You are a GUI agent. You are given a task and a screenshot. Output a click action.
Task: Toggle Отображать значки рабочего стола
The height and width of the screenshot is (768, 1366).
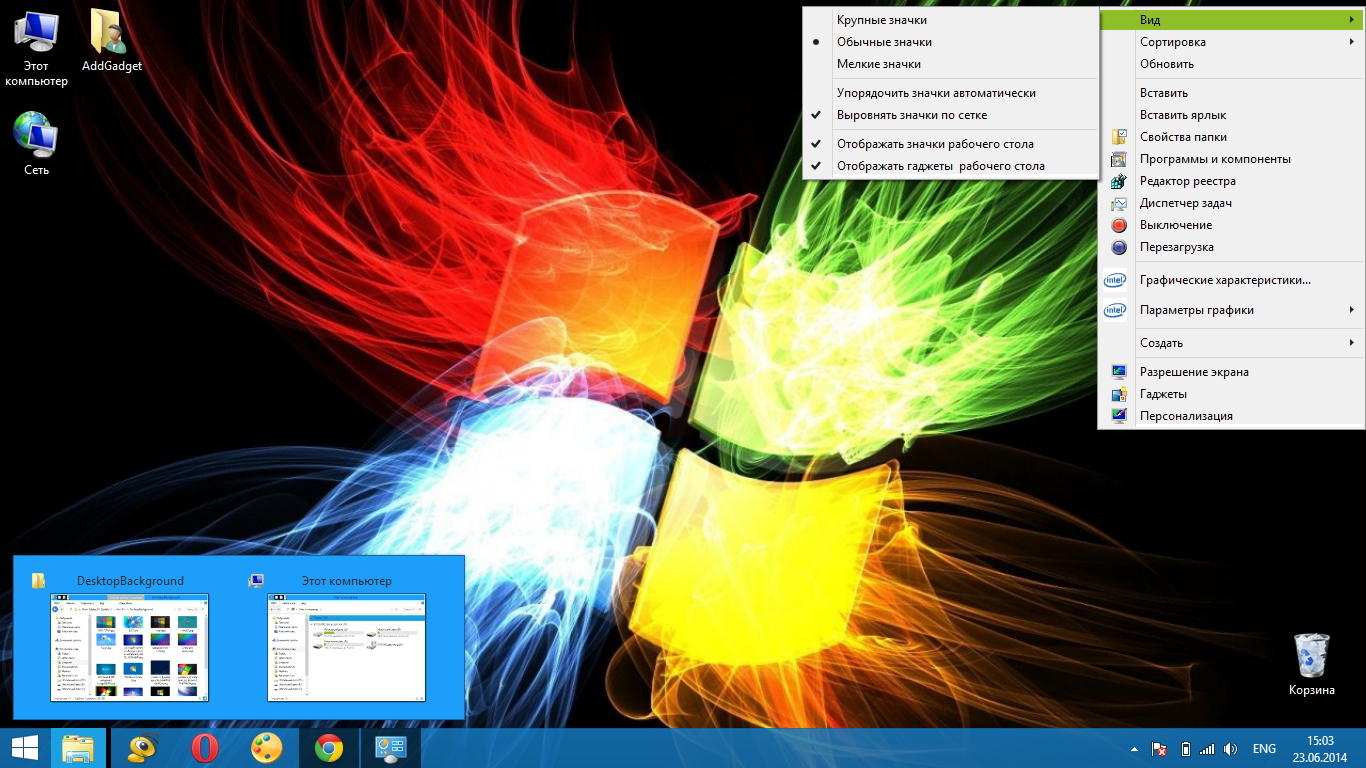(x=950, y=144)
